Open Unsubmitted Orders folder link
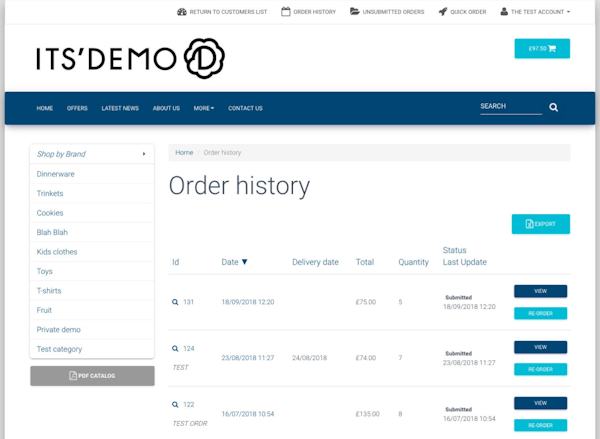Screen dimensions: 600x439 coord(387,12)
